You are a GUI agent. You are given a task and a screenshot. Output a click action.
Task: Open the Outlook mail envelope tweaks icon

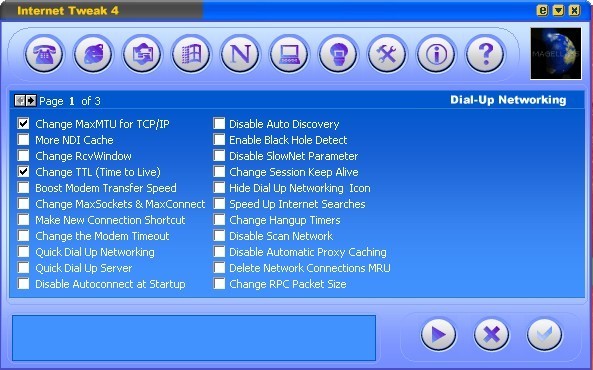142,54
